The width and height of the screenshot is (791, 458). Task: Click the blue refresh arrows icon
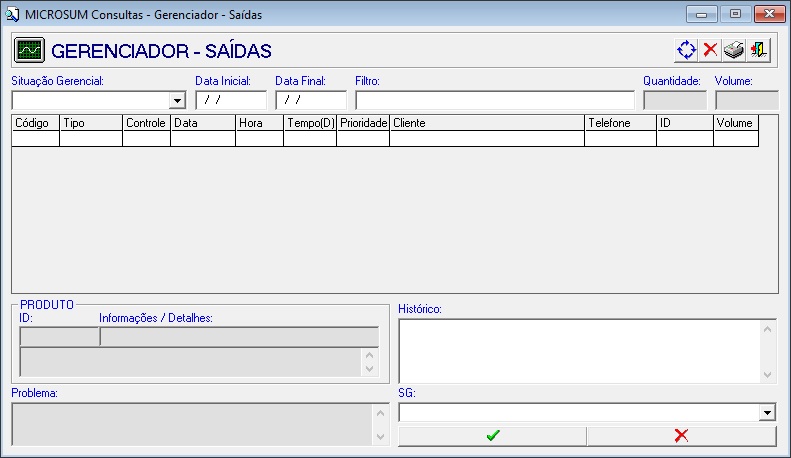pos(686,50)
